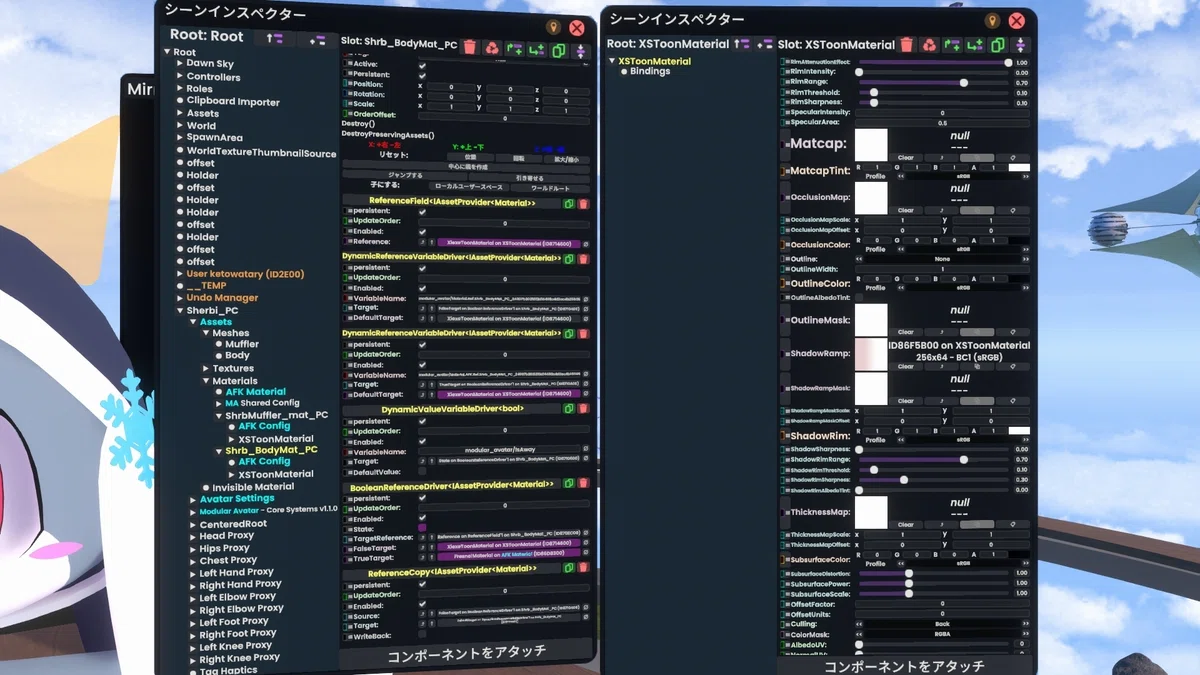Viewport: 1200px width, 675px height.
Task: Collapse the Sherbi_PC slot
Action: click(179, 311)
